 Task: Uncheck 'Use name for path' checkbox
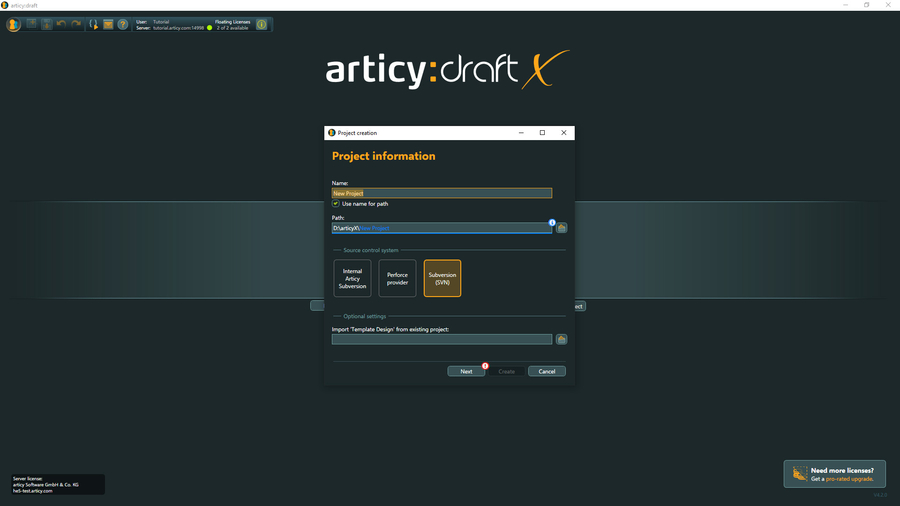(336, 204)
